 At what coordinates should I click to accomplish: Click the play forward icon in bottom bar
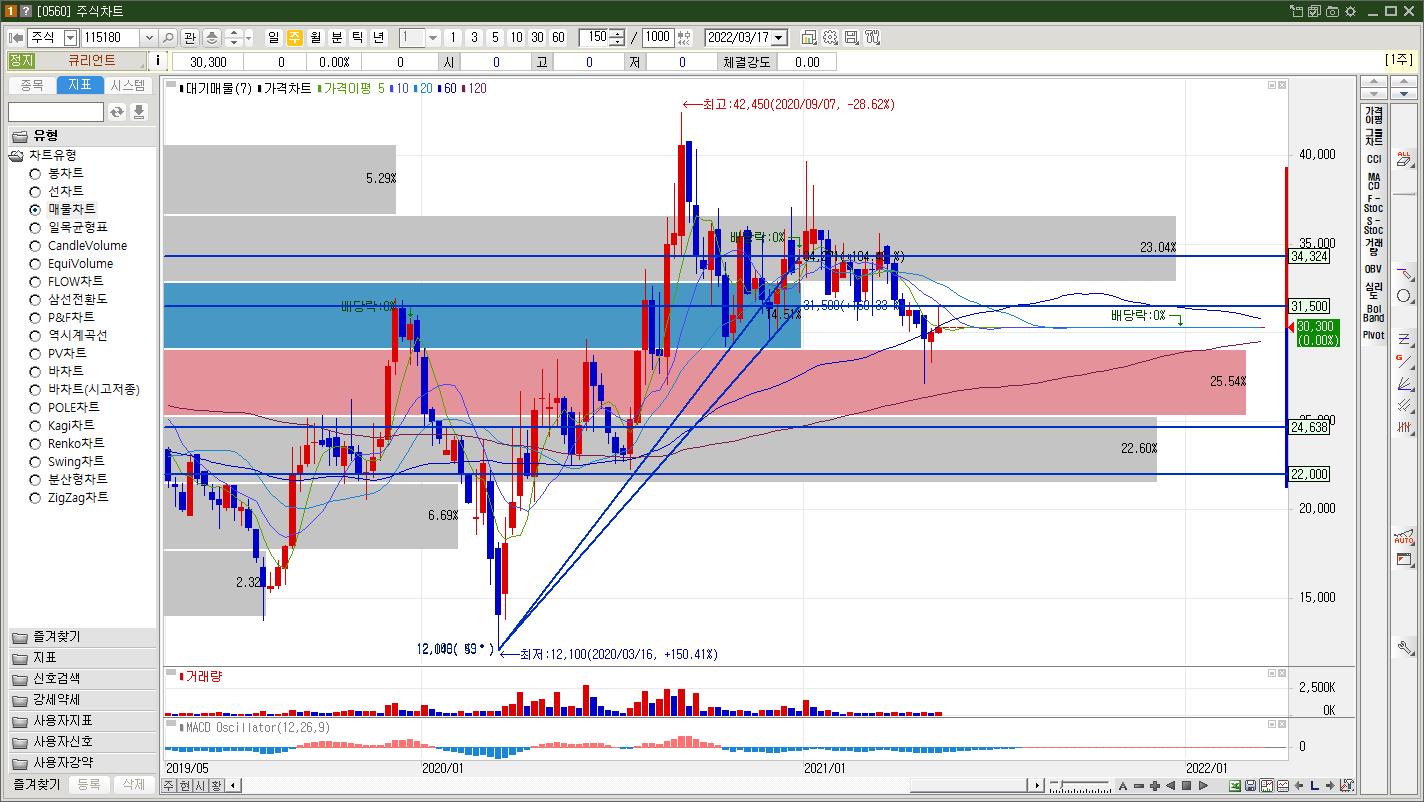pyautogui.click(x=1203, y=786)
